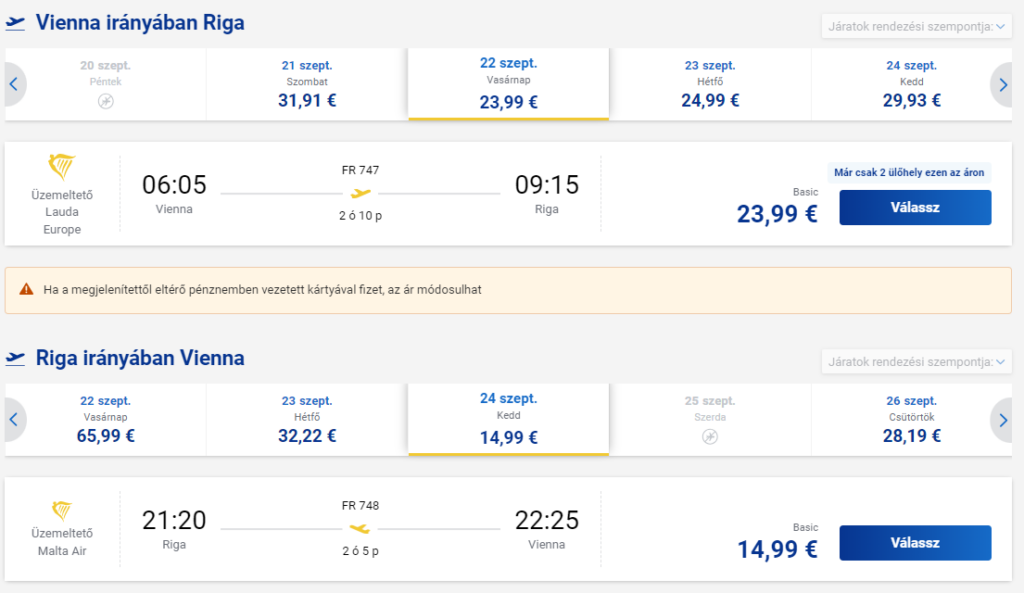Choose the 14,99 € flight with Válassz
This screenshot has height=593, width=1024.
pyautogui.click(x=915, y=543)
